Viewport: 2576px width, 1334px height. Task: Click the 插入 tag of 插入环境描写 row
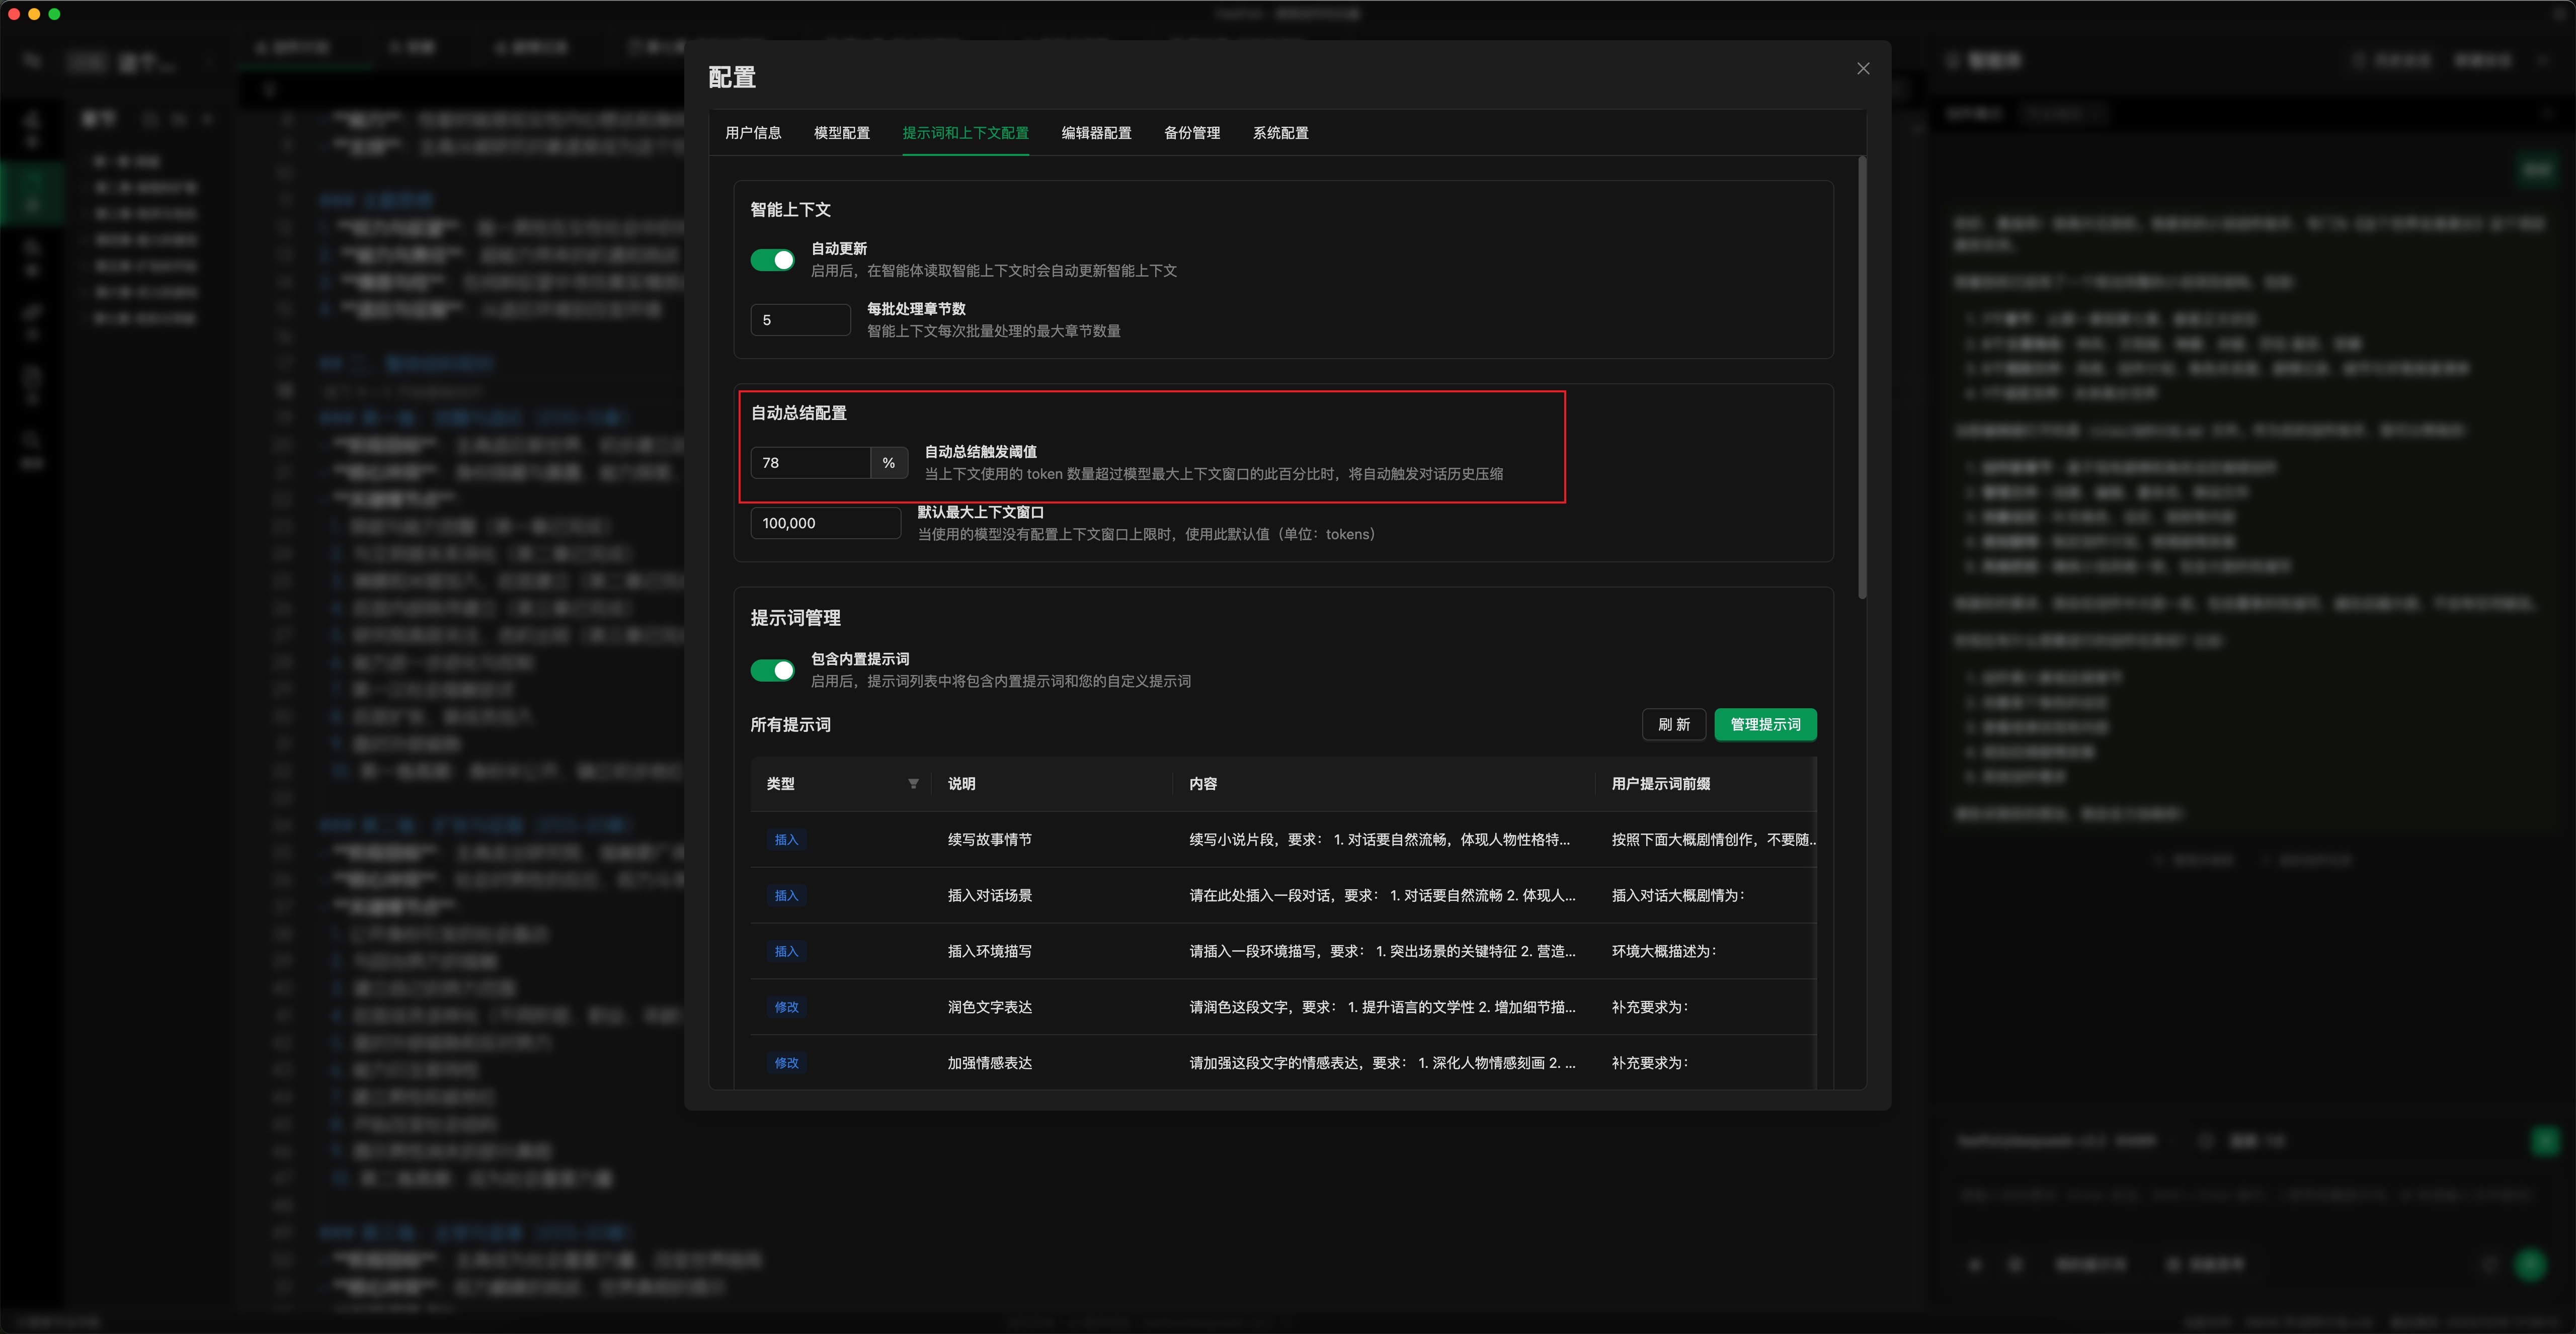[x=786, y=951]
